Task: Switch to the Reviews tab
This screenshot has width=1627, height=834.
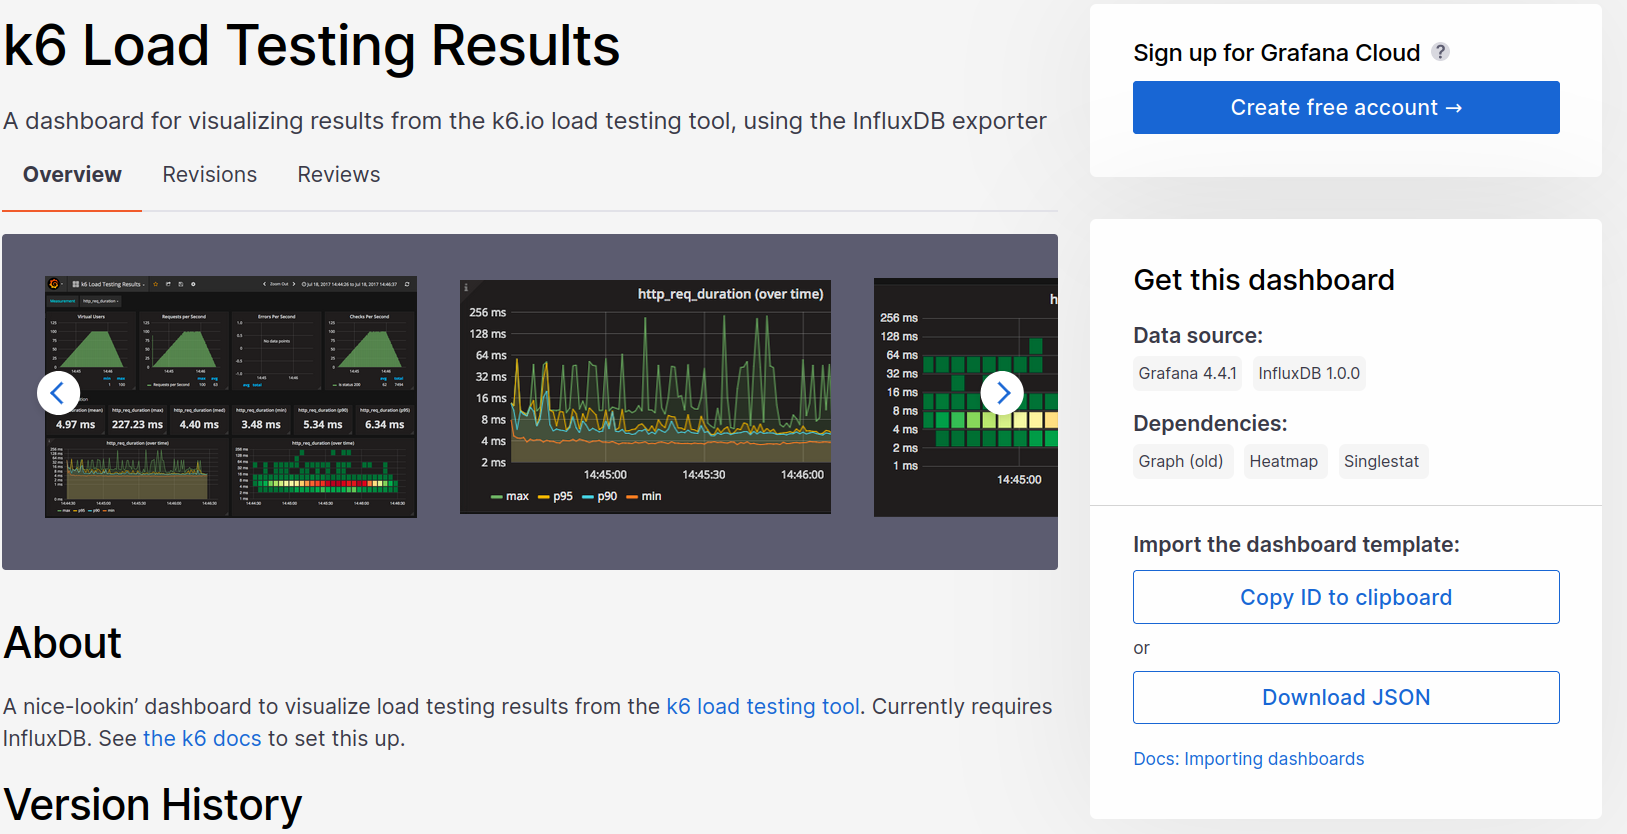Action: pyautogui.click(x=339, y=175)
